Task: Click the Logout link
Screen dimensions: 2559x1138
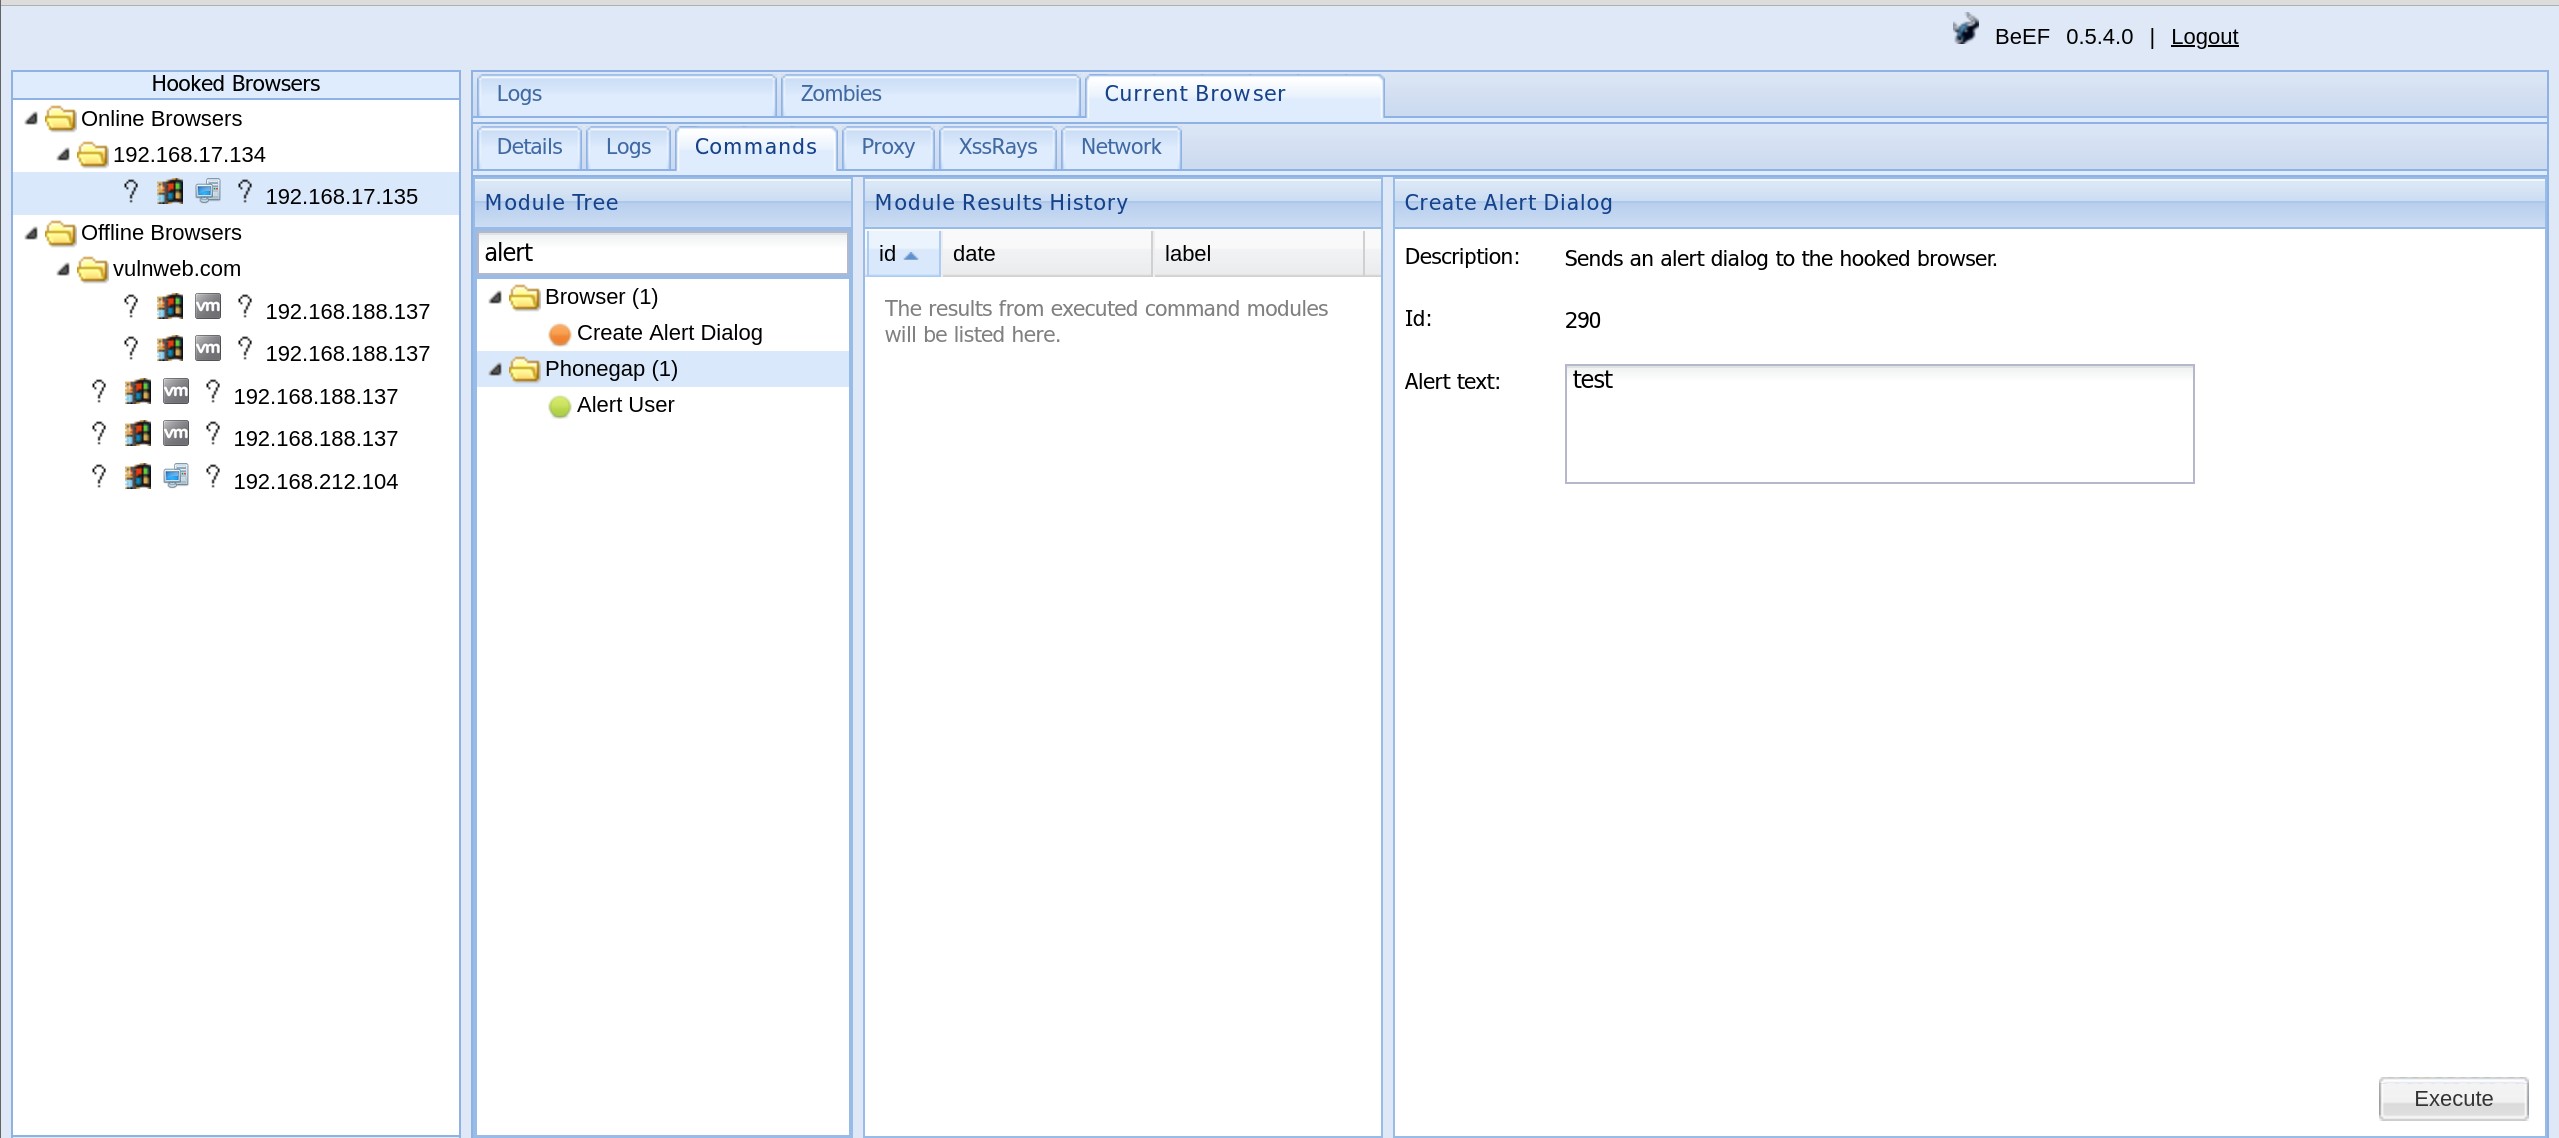Action: 2204,37
